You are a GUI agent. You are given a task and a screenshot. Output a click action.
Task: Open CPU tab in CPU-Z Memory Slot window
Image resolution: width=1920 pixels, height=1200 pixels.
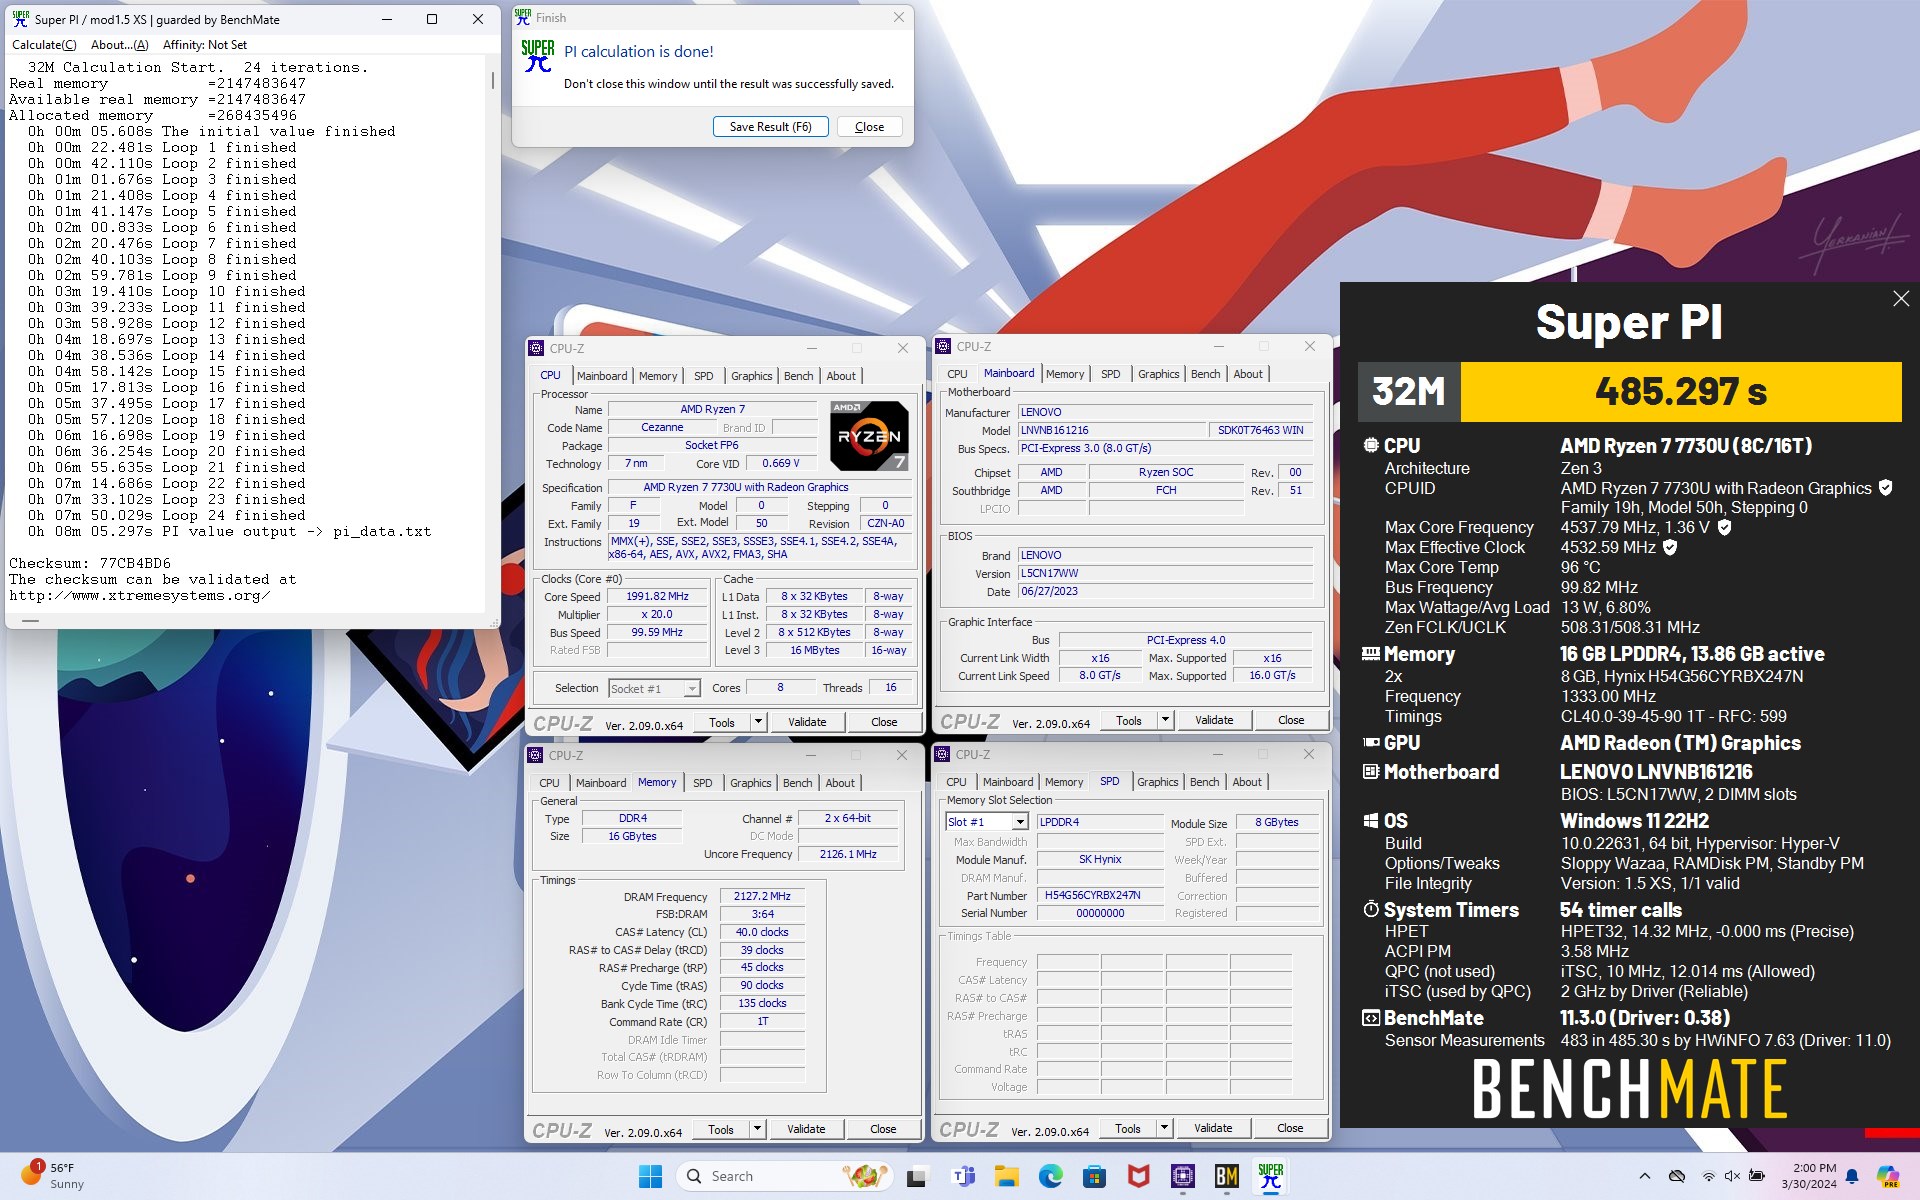[x=956, y=782]
